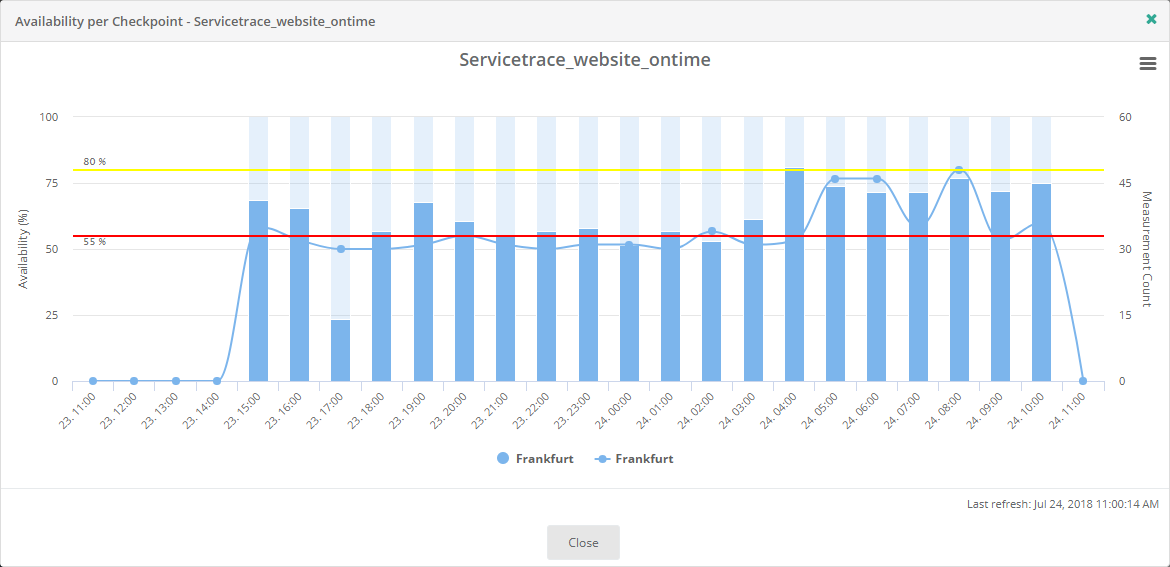The width and height of the screenshot is (1170, 567).
Task: Click the line marker at 24. 02:00
Action: point(712,231)
